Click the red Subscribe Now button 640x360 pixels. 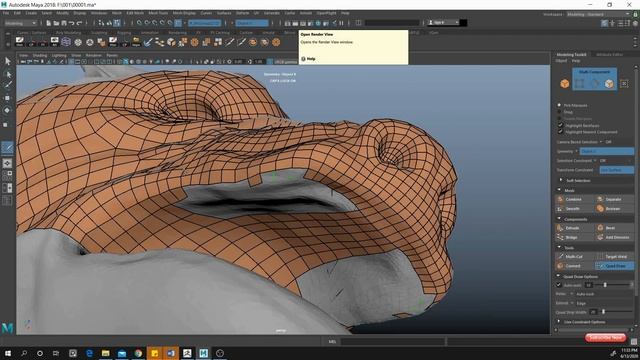(x=606, y=338)
